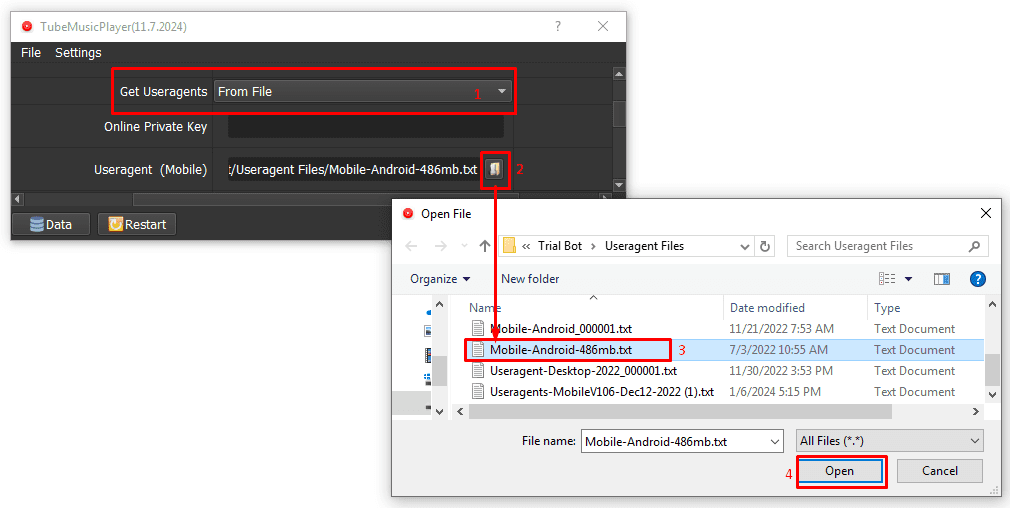Open the Settings menu in TubeMusicPlayer

click(78, 53)
